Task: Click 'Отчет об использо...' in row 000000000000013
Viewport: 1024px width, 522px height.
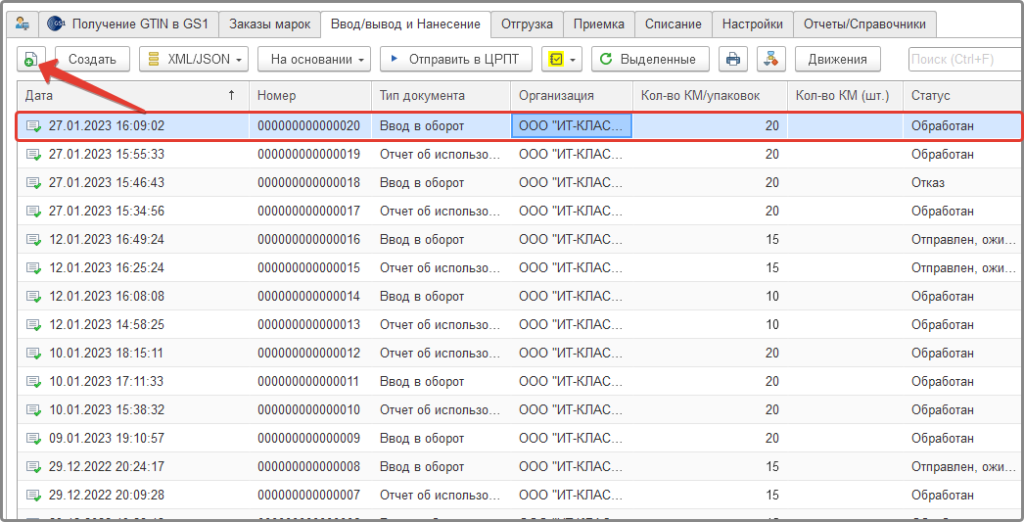Action: click(441, 324)
